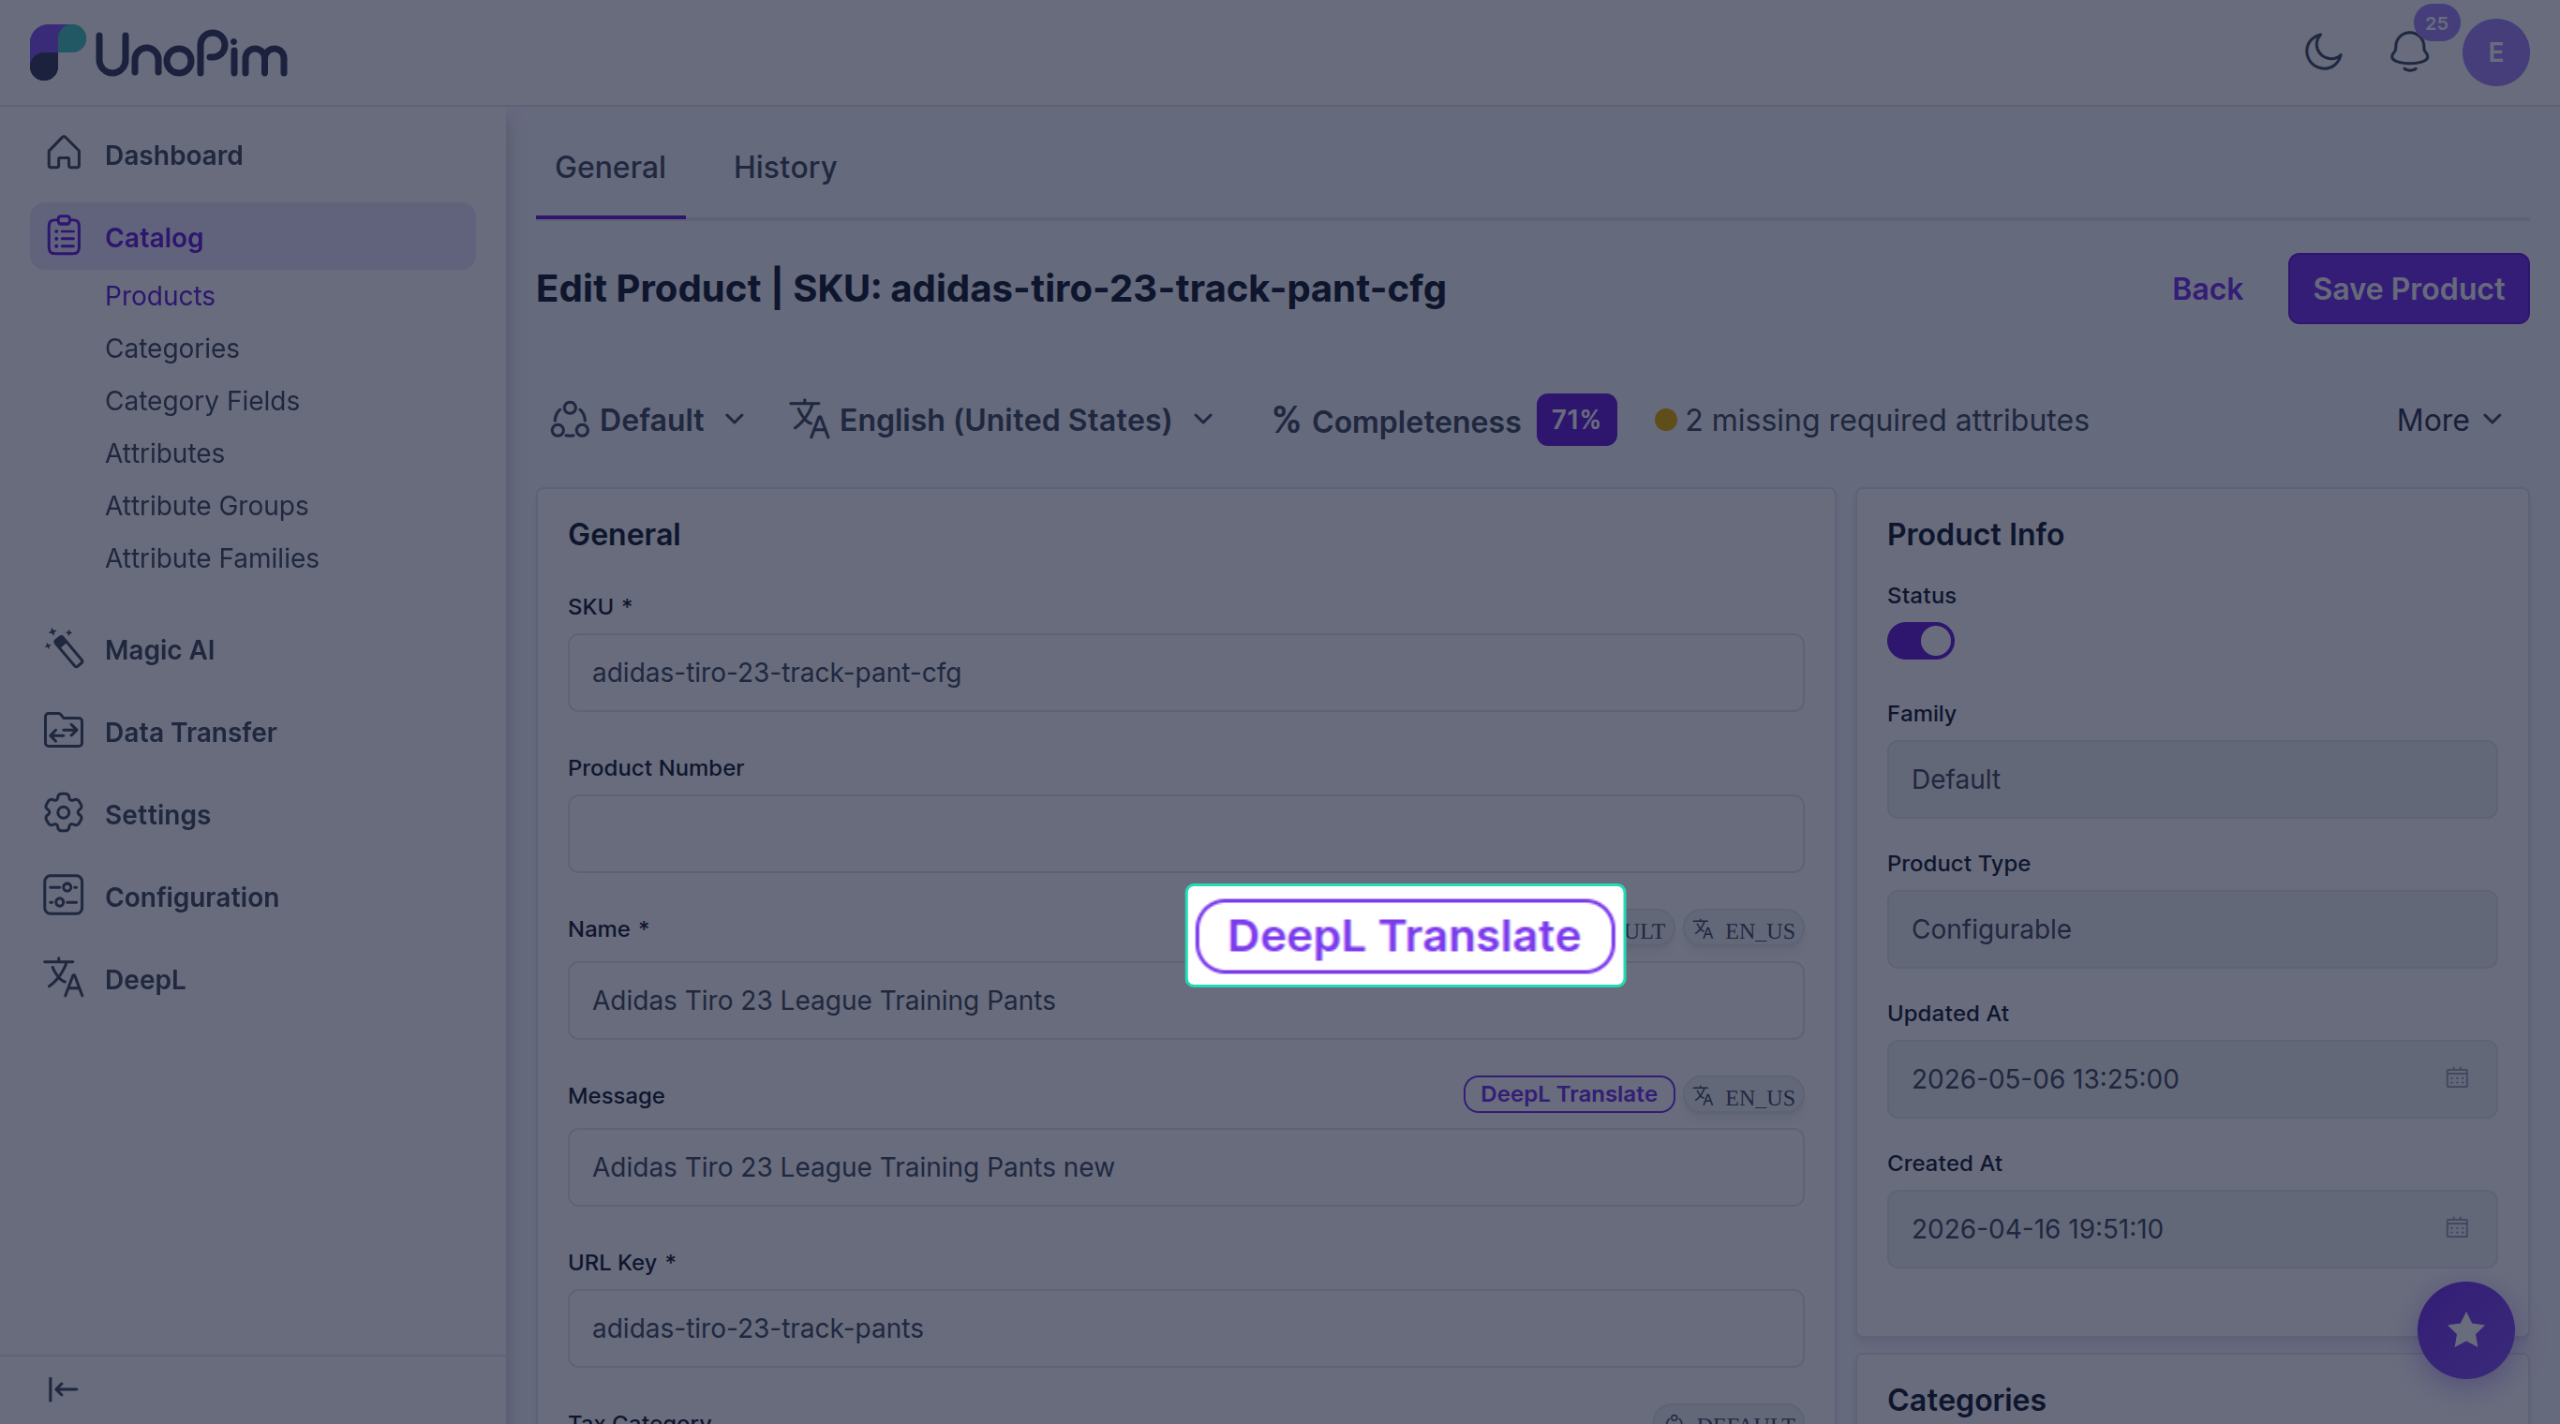Open English (United States) locale dropdown

point(1003,420)
